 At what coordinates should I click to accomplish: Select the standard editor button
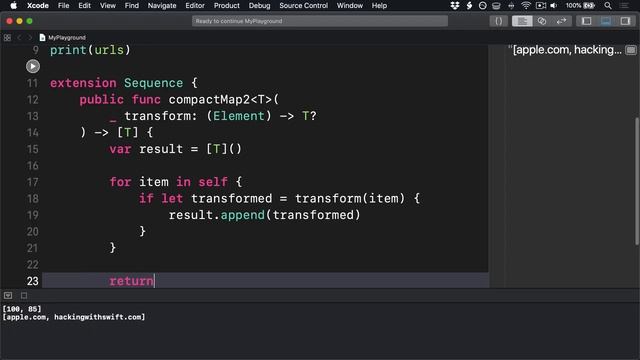click(522, 21)
